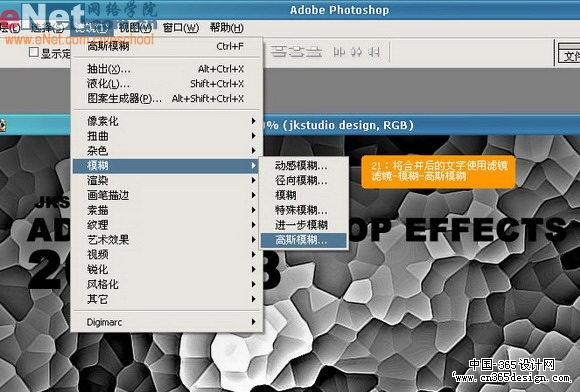Open the 其它 filter submenu
Image resolution: width=580 pixels, height=392 pixels.
point(167,299)
